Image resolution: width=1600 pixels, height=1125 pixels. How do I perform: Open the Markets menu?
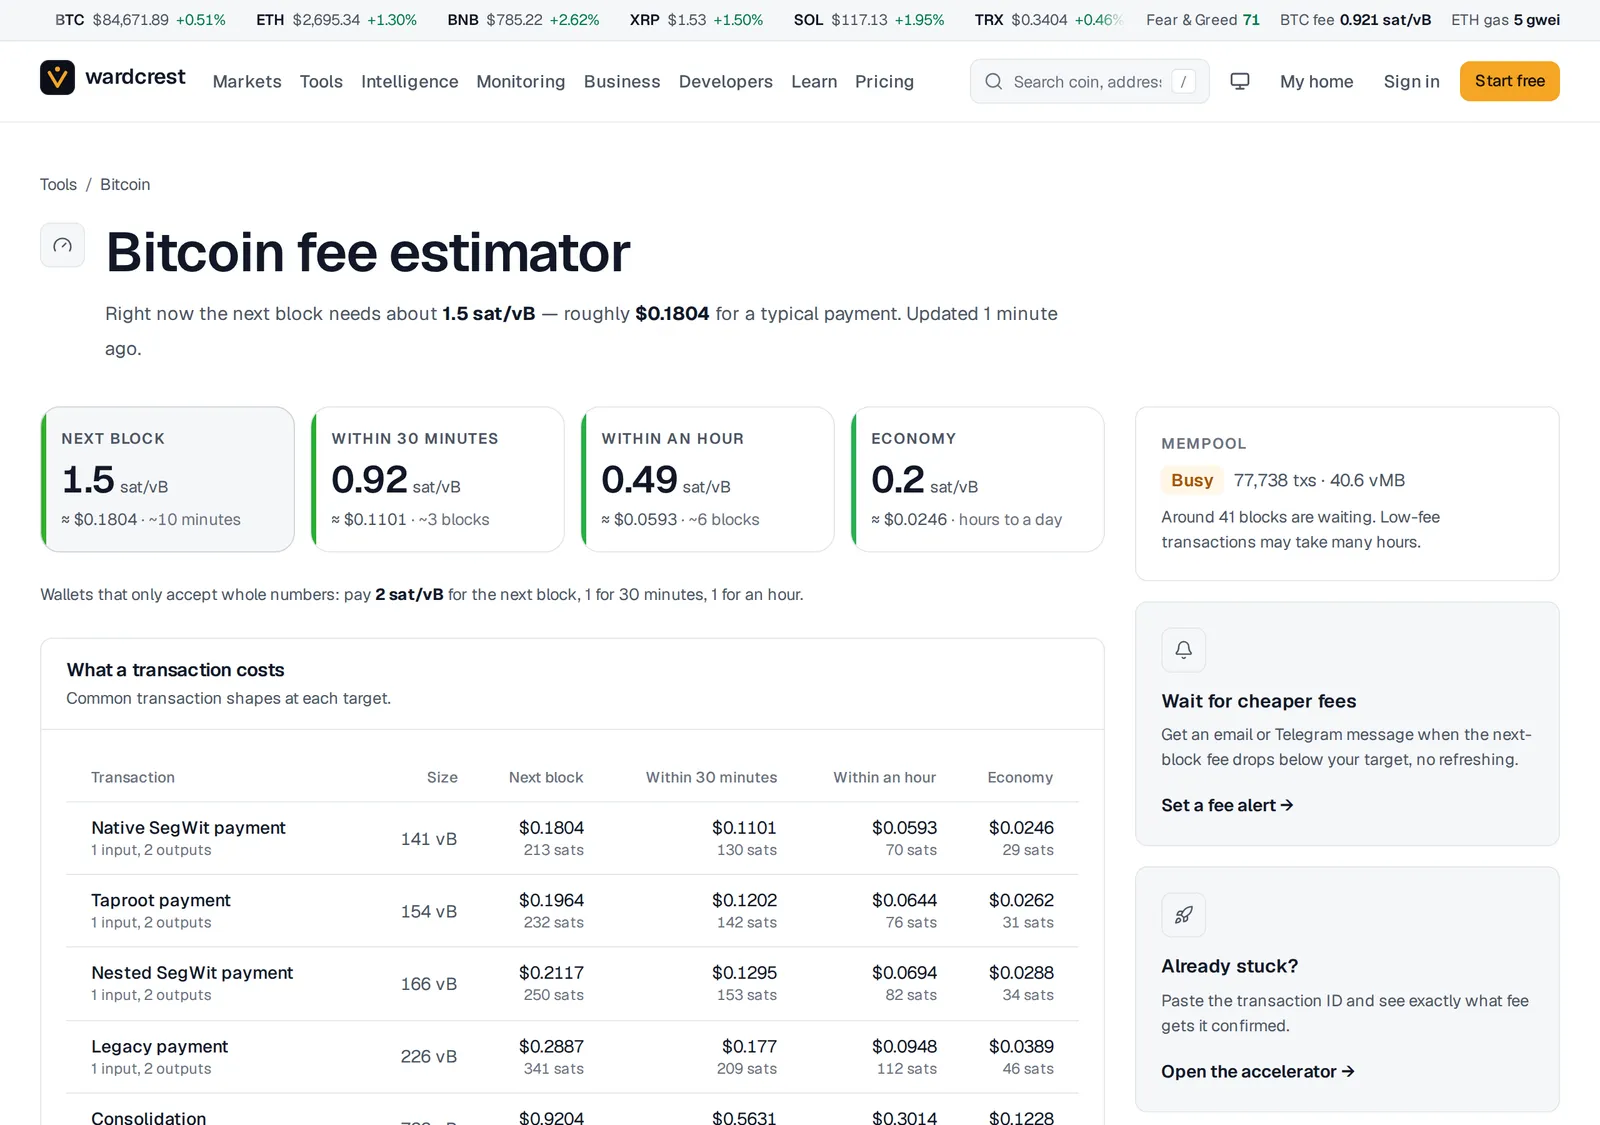[x=247, y=82]
